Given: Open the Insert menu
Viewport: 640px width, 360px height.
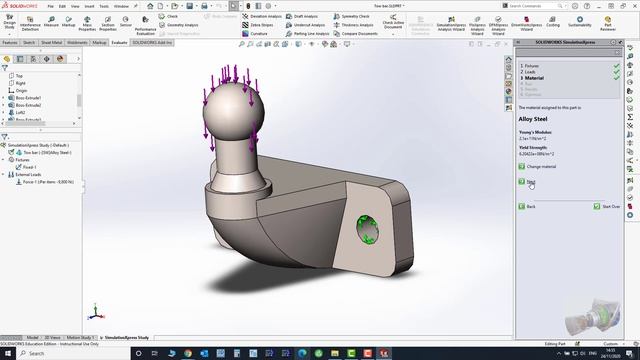Looking at the screenshot, I should tap(89, 6).
